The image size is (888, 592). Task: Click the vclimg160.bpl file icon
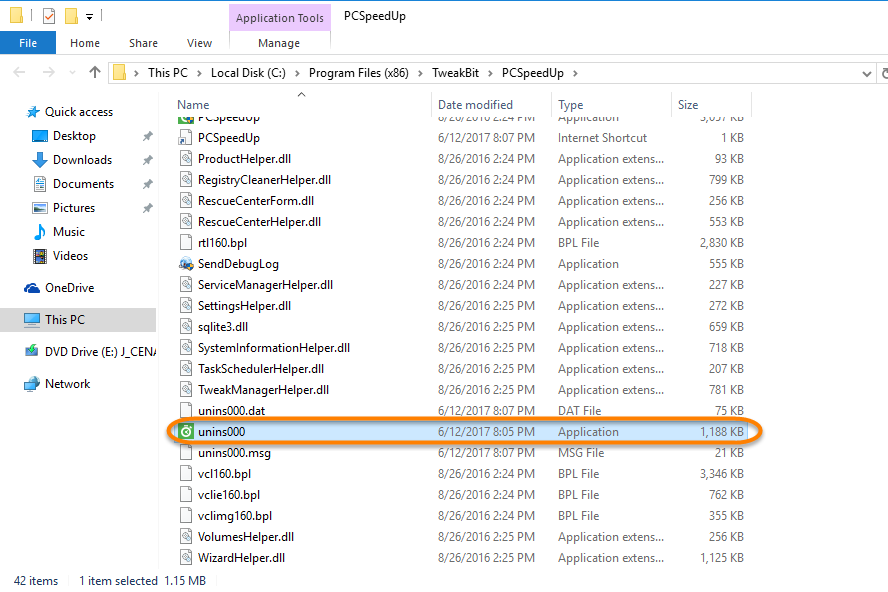[x=185, y=515]
